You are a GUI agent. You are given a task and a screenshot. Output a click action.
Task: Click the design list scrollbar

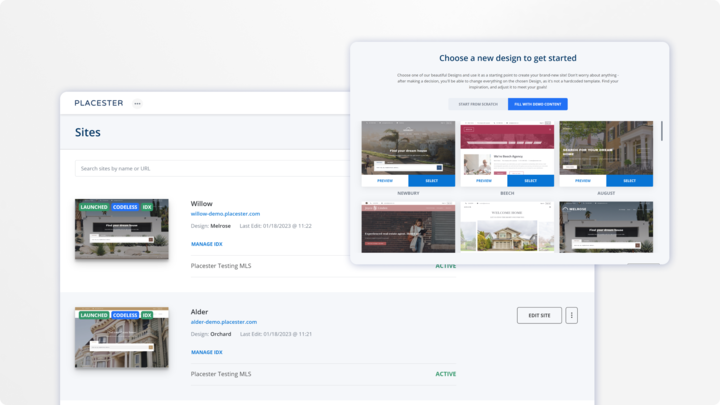coord(661,133)
